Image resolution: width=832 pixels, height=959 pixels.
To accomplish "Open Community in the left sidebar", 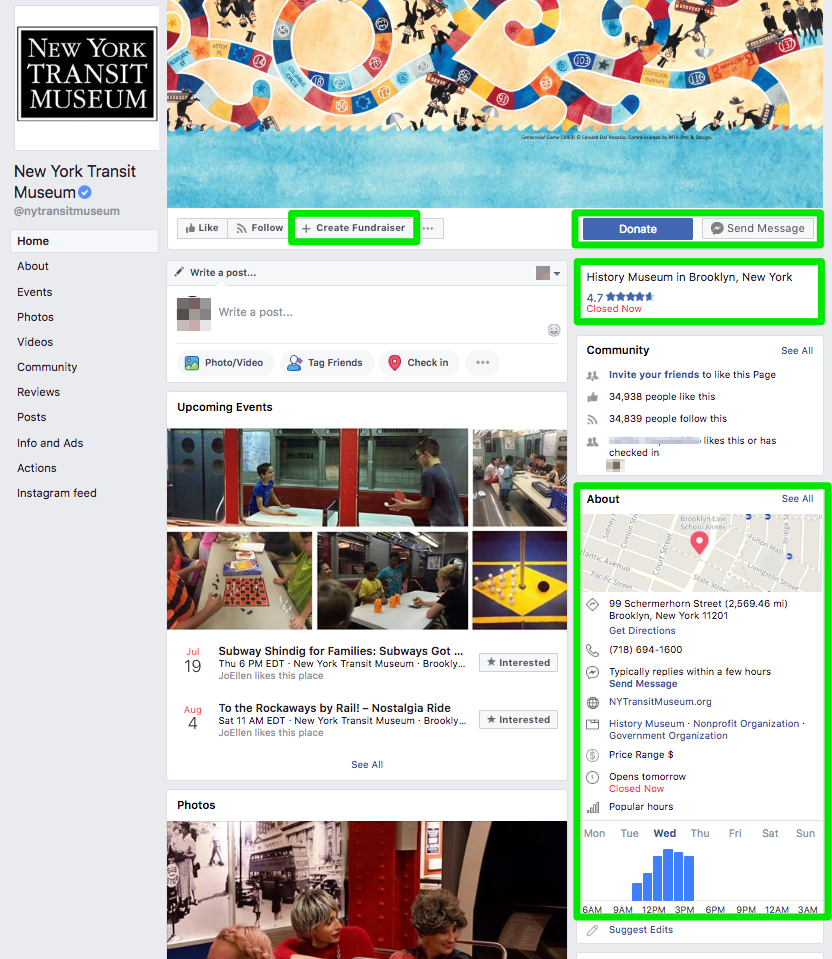I will click(47, 367).
